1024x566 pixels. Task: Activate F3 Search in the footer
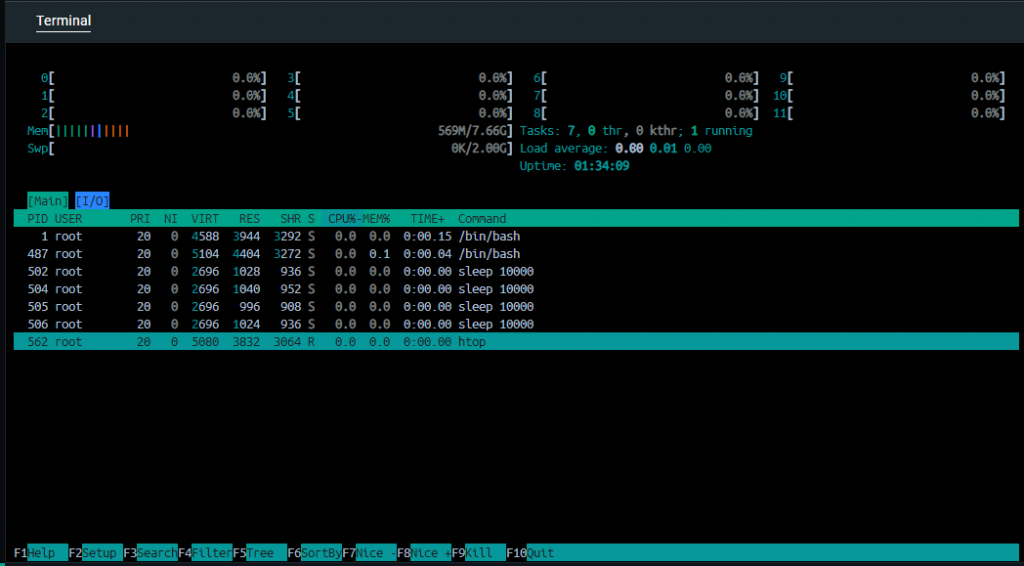coord(150,553)
